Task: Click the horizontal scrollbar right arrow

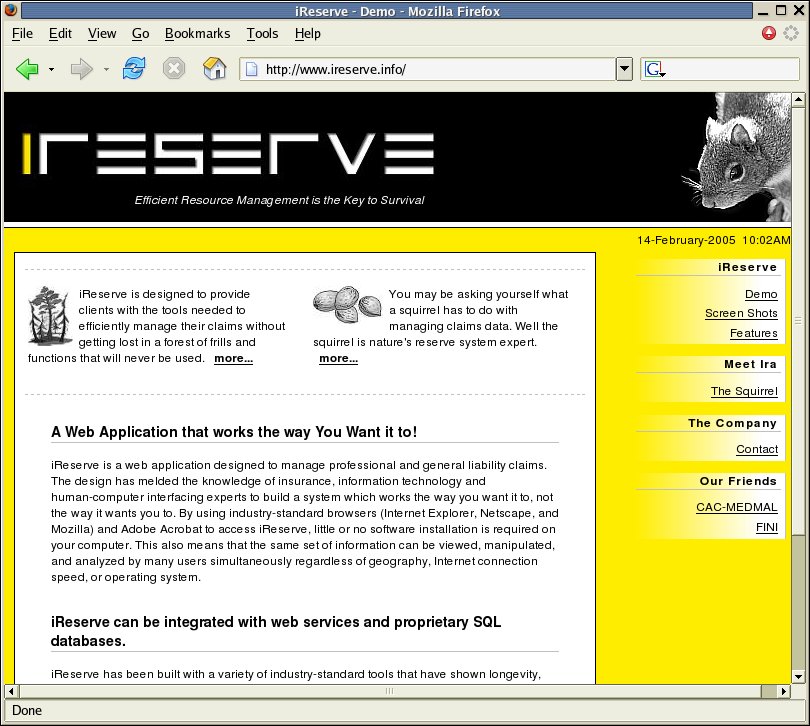Action: point(784,691)
